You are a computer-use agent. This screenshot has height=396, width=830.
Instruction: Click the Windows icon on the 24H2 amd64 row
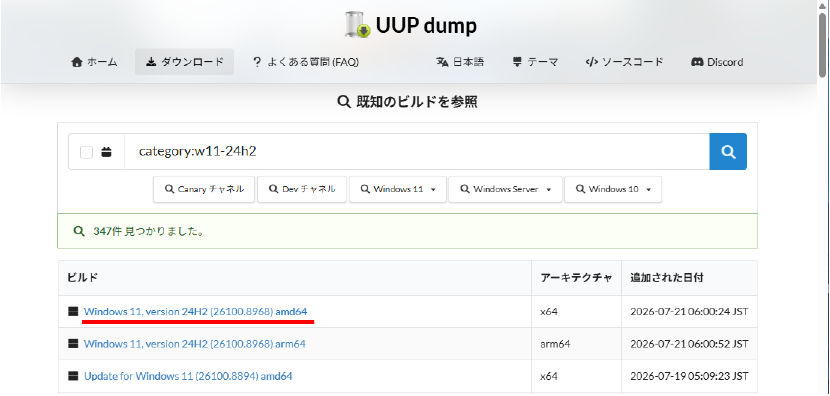pyautogui.click(x=73, y=312)
